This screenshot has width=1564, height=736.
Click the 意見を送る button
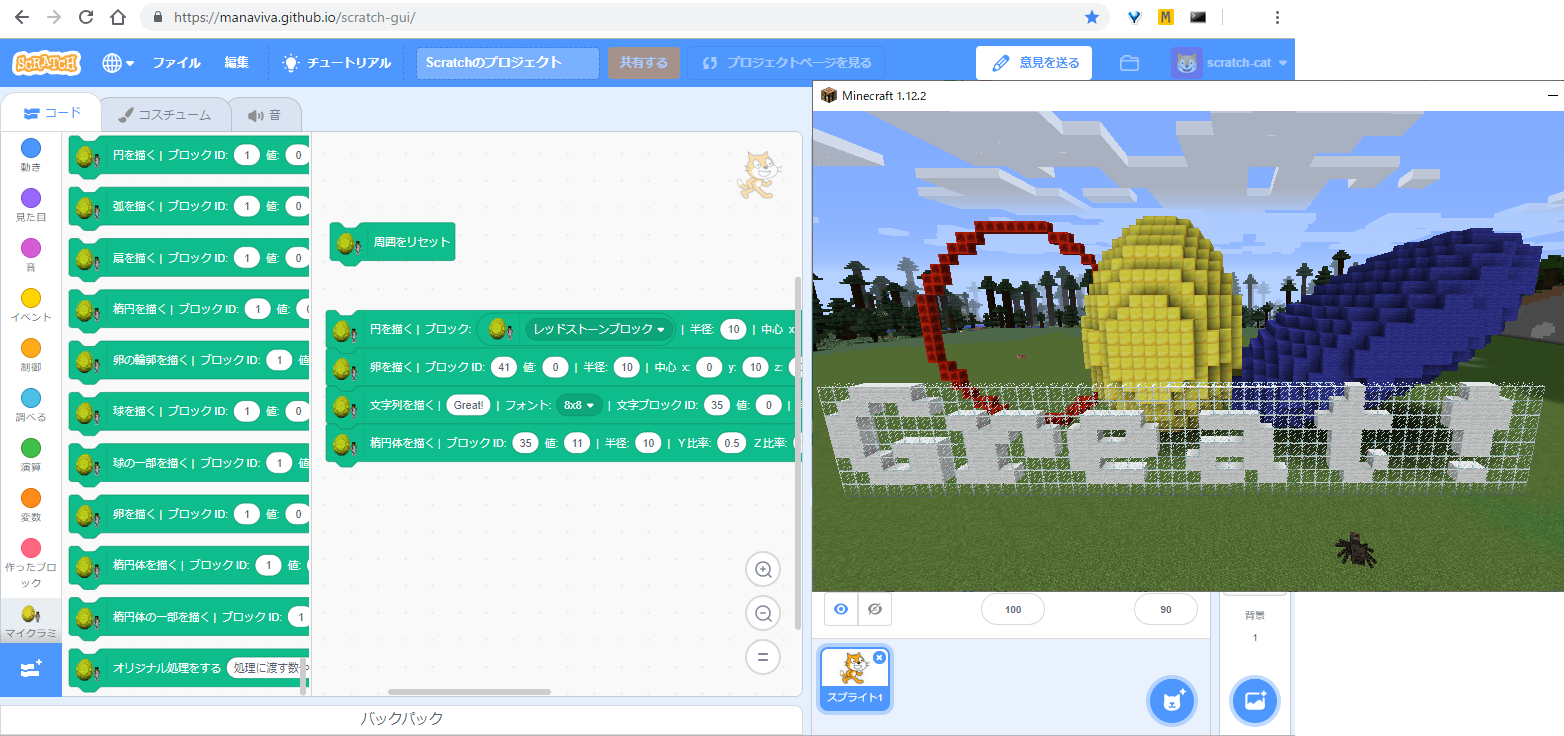pos(1034,62)
